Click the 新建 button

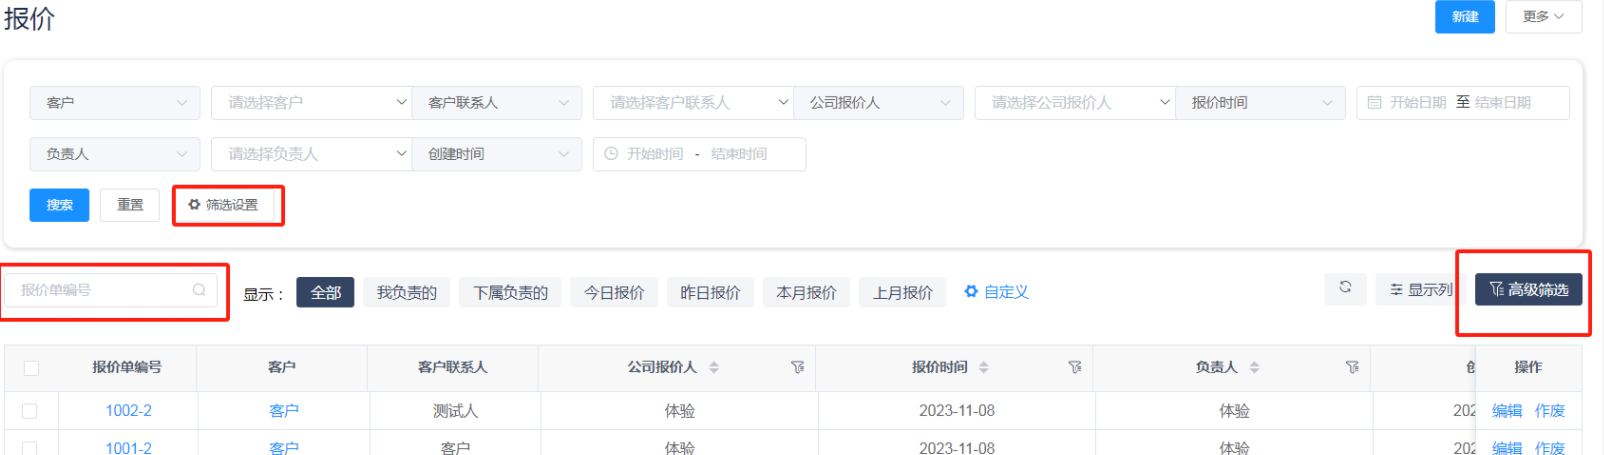[1465, 17]
